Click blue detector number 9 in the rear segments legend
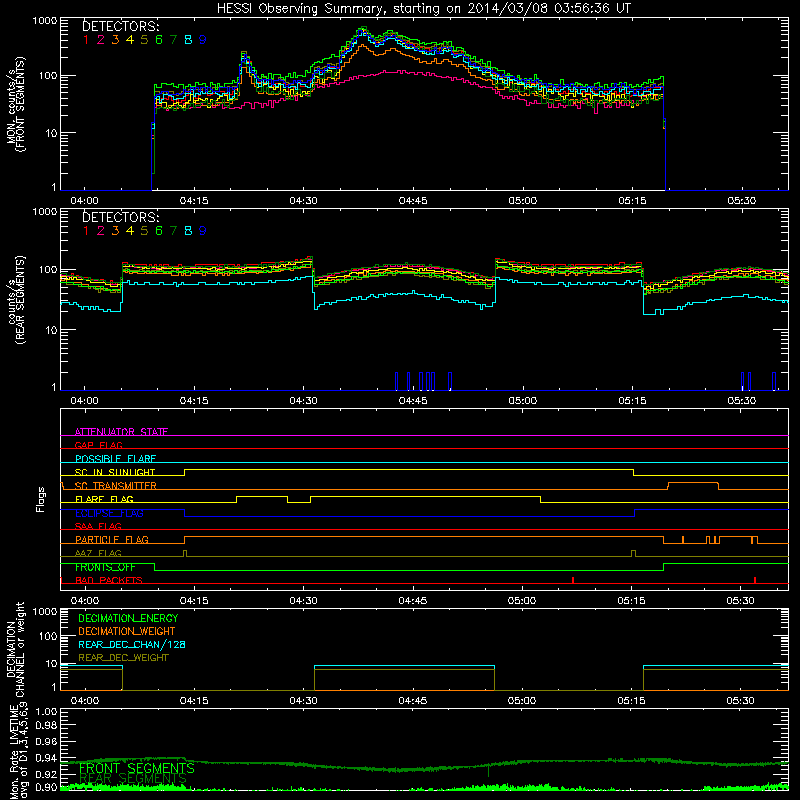This screenshot has height=800, width=800. (203, 231)
